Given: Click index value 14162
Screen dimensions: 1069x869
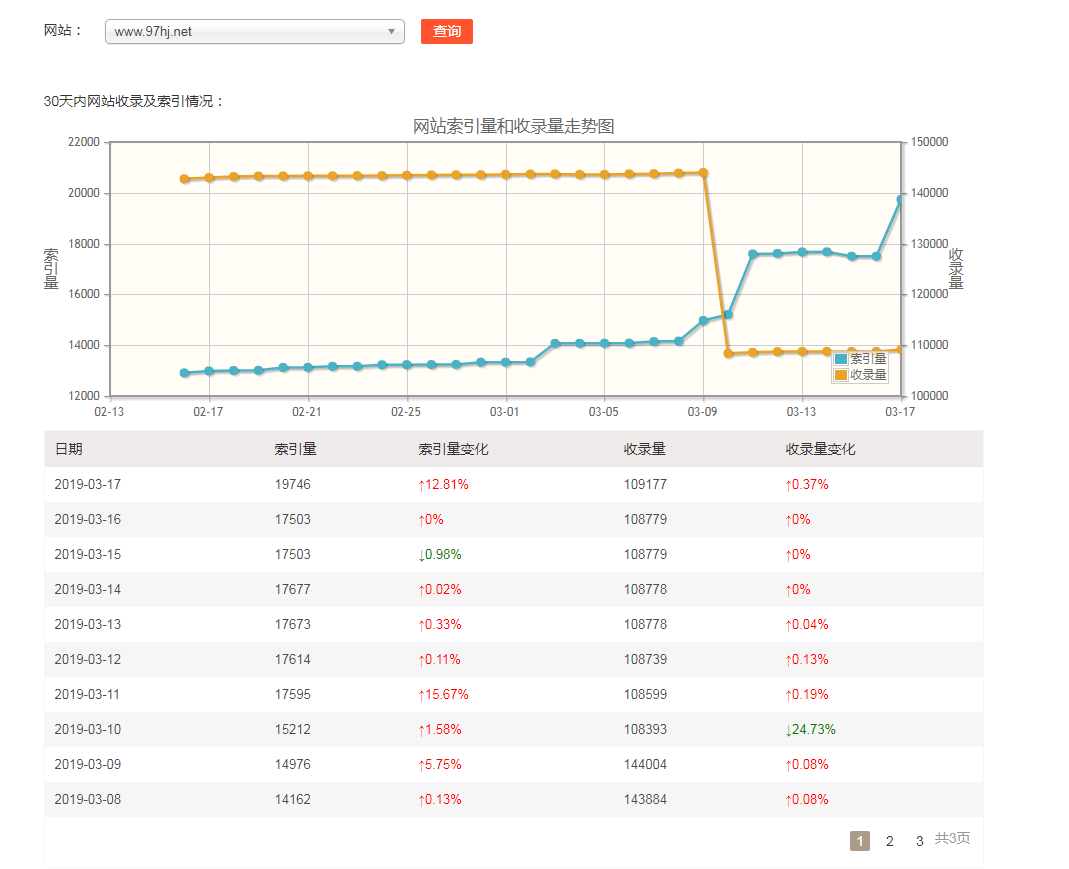Looking at the screenshot, I should (292, 799).
